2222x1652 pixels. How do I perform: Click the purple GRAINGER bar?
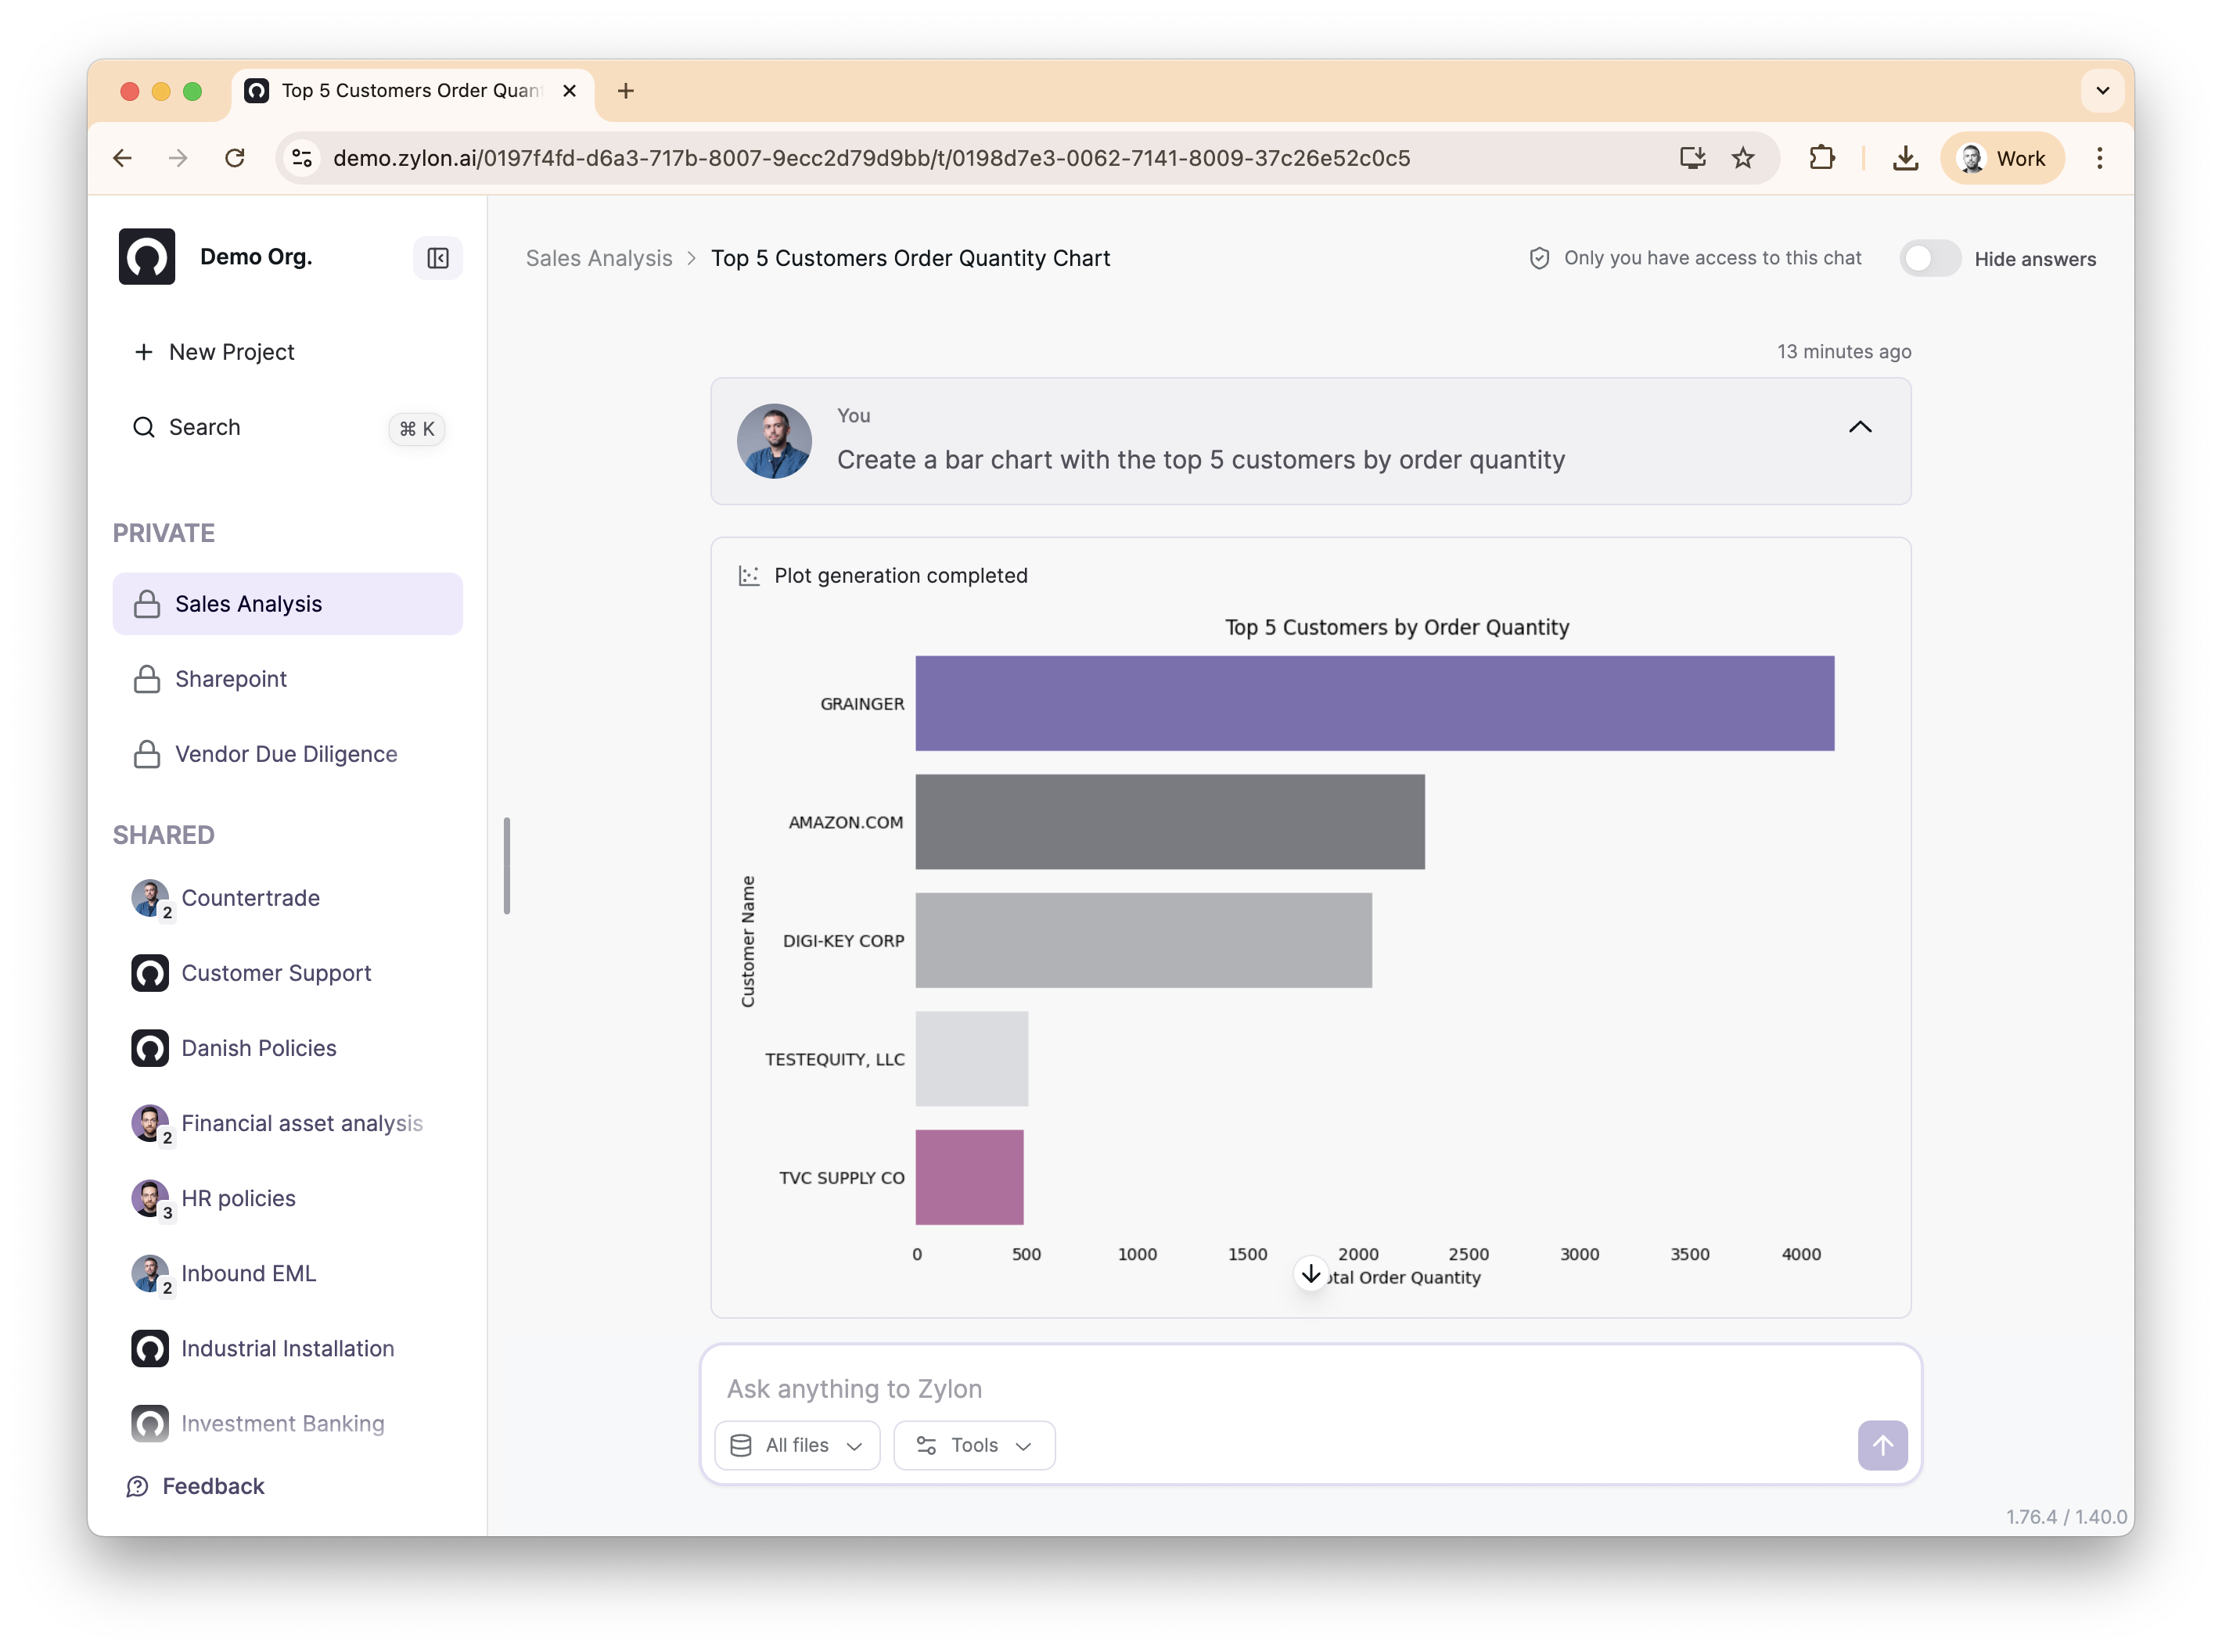1374,703
